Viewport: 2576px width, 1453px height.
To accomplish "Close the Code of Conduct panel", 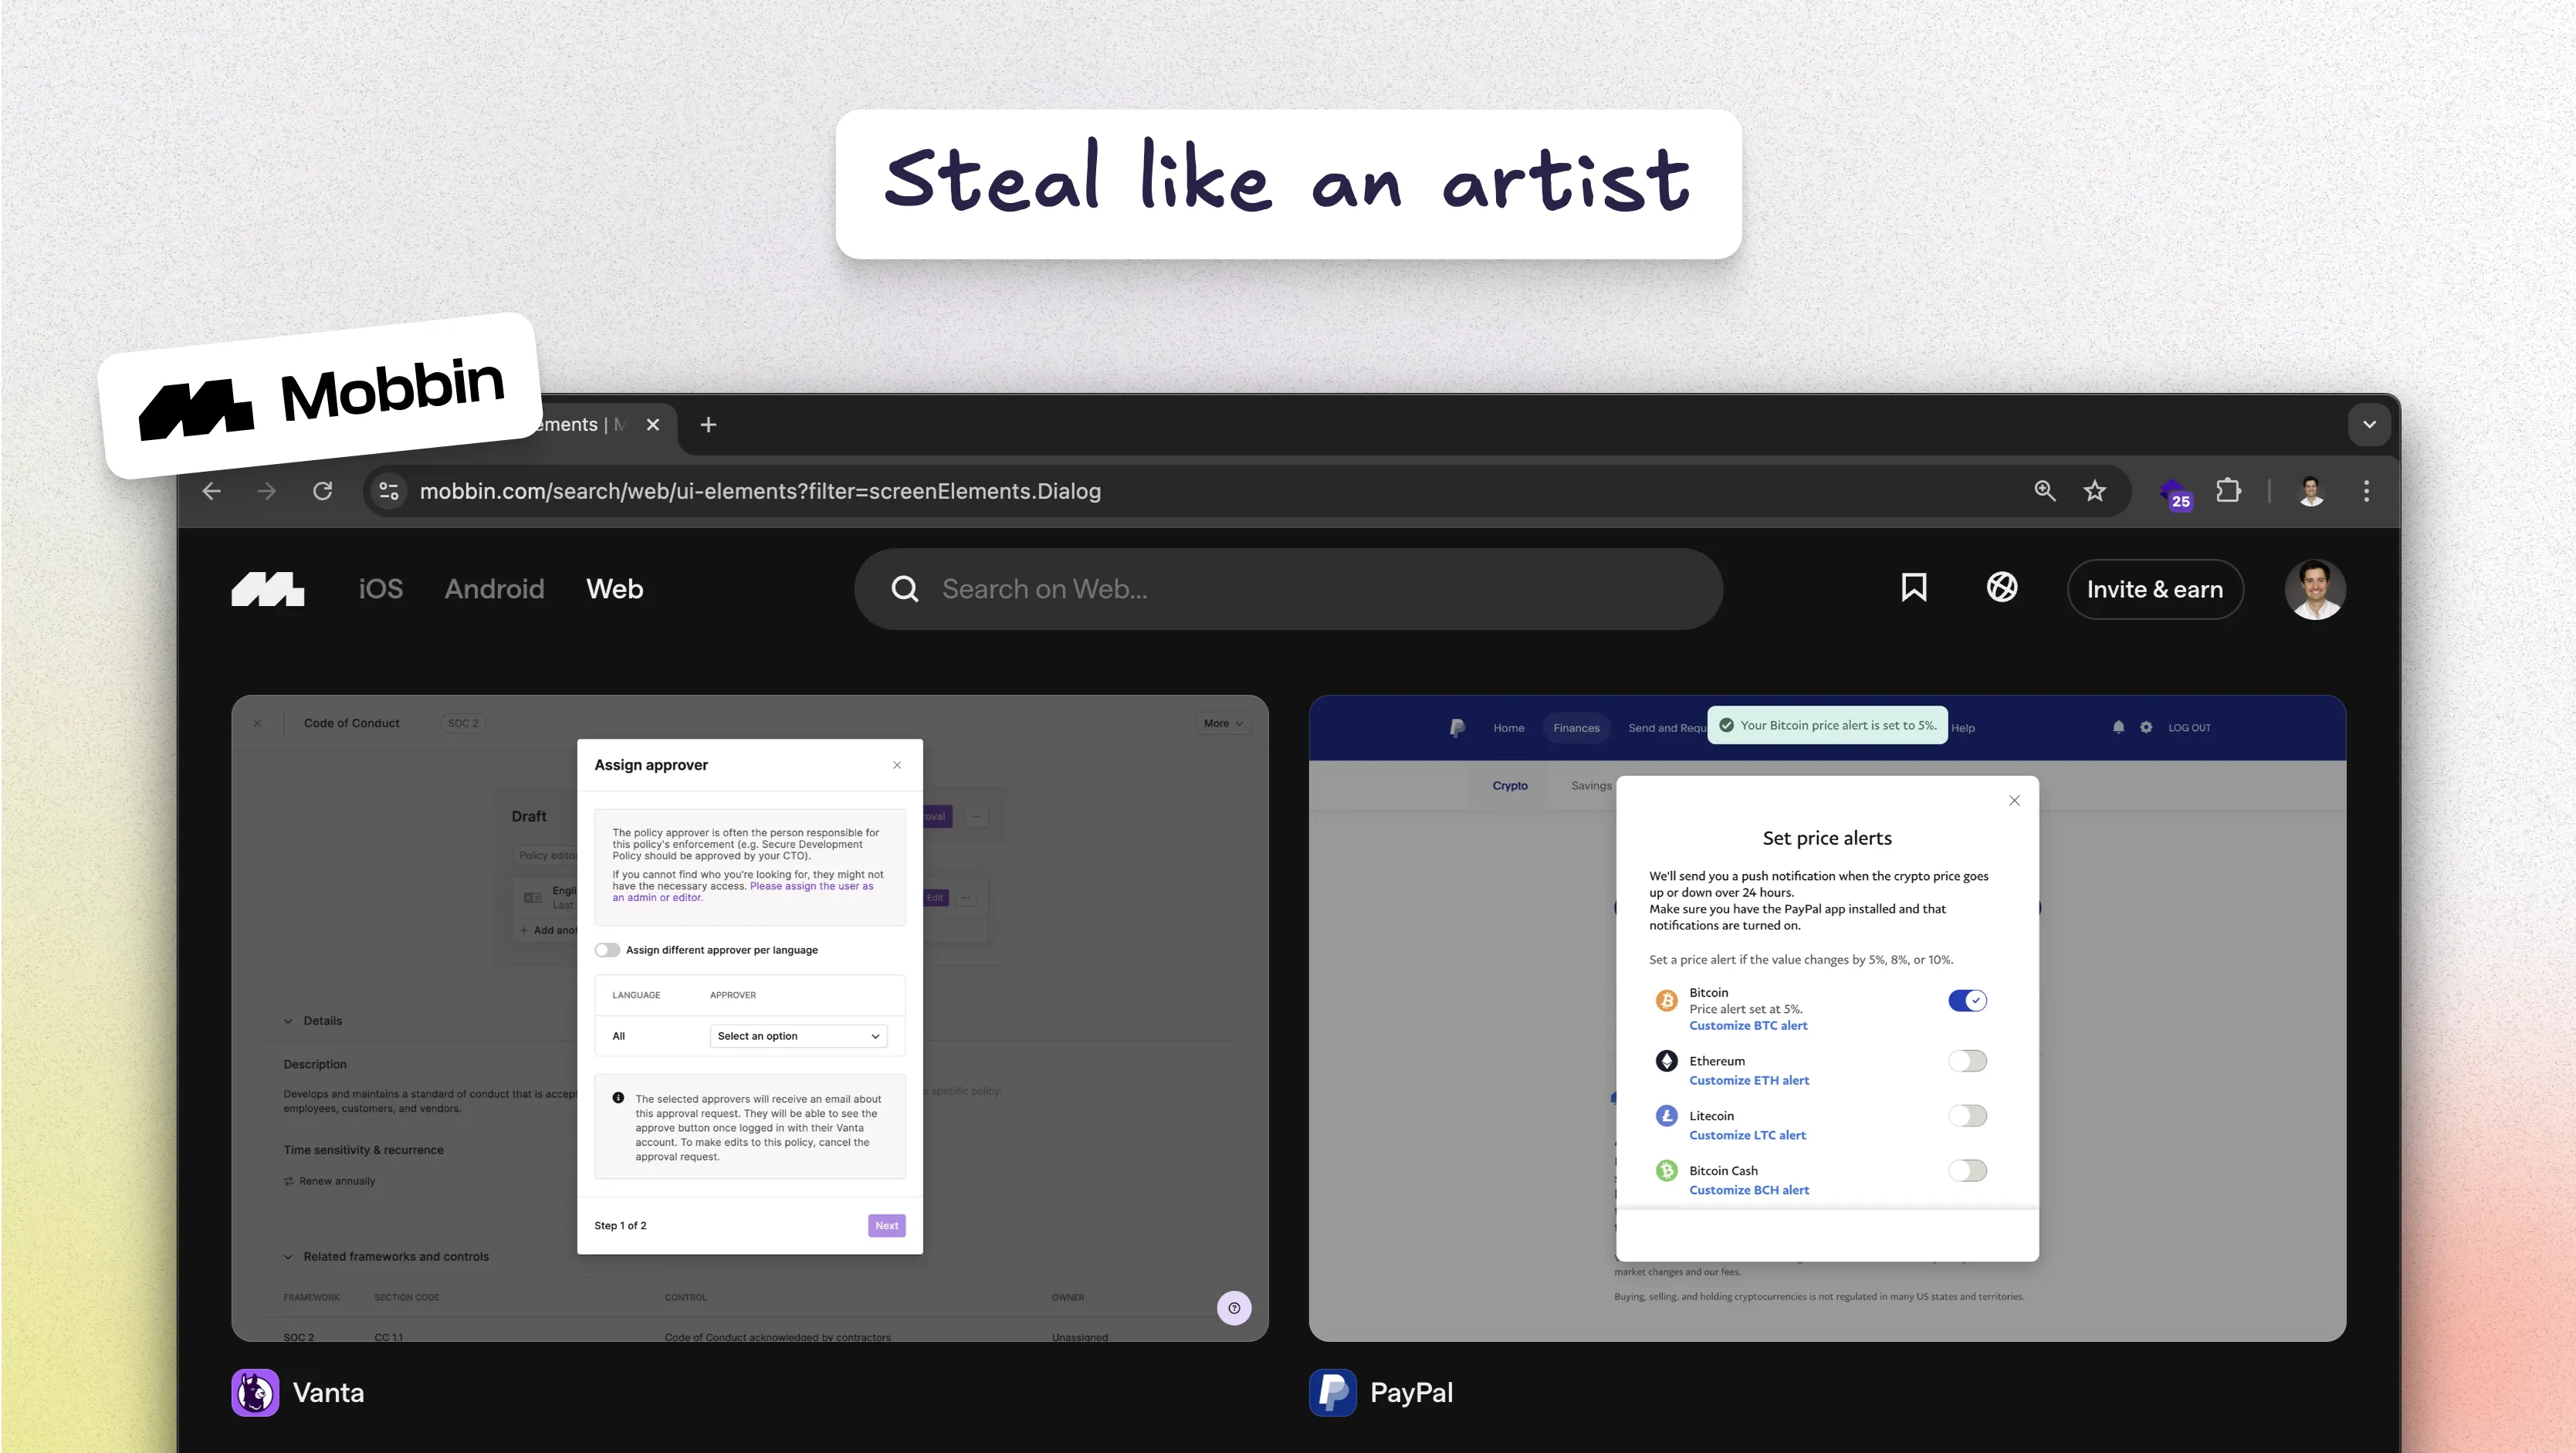I will [x=258, y=723].
